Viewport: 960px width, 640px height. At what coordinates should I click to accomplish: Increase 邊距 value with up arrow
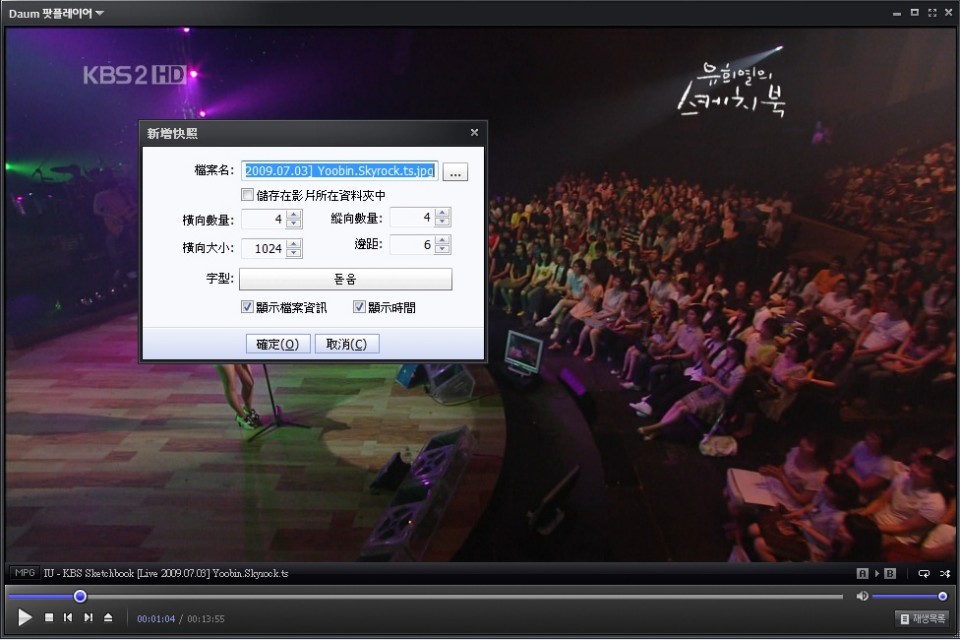[x=443, y=239]
